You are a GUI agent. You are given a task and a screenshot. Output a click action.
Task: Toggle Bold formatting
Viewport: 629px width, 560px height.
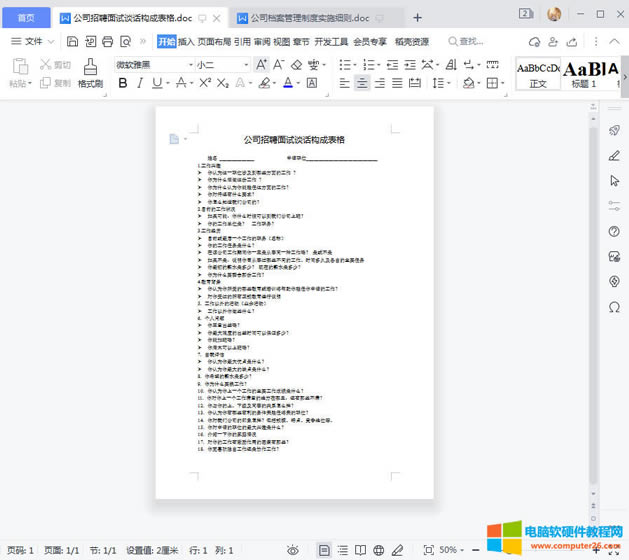(x=123, y=84)
